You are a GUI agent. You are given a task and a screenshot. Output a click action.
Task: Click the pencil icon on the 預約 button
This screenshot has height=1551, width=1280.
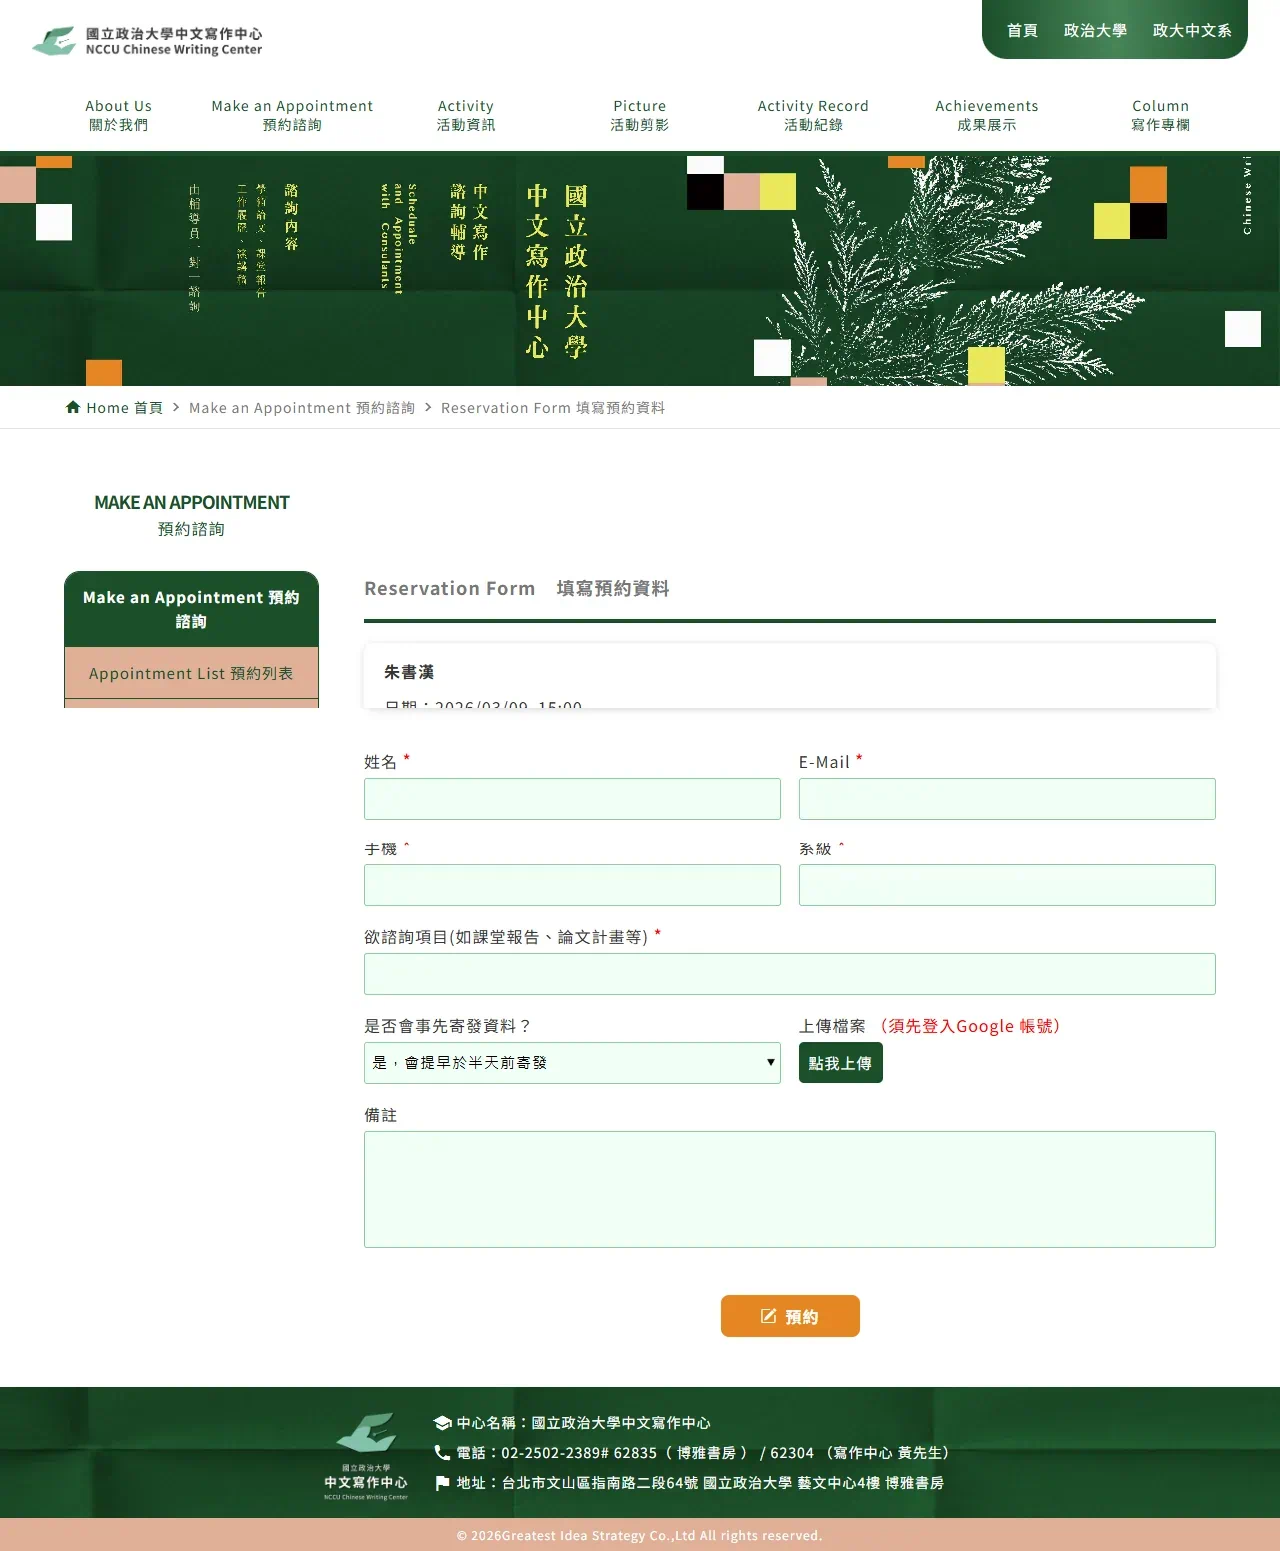point(768,1315)
